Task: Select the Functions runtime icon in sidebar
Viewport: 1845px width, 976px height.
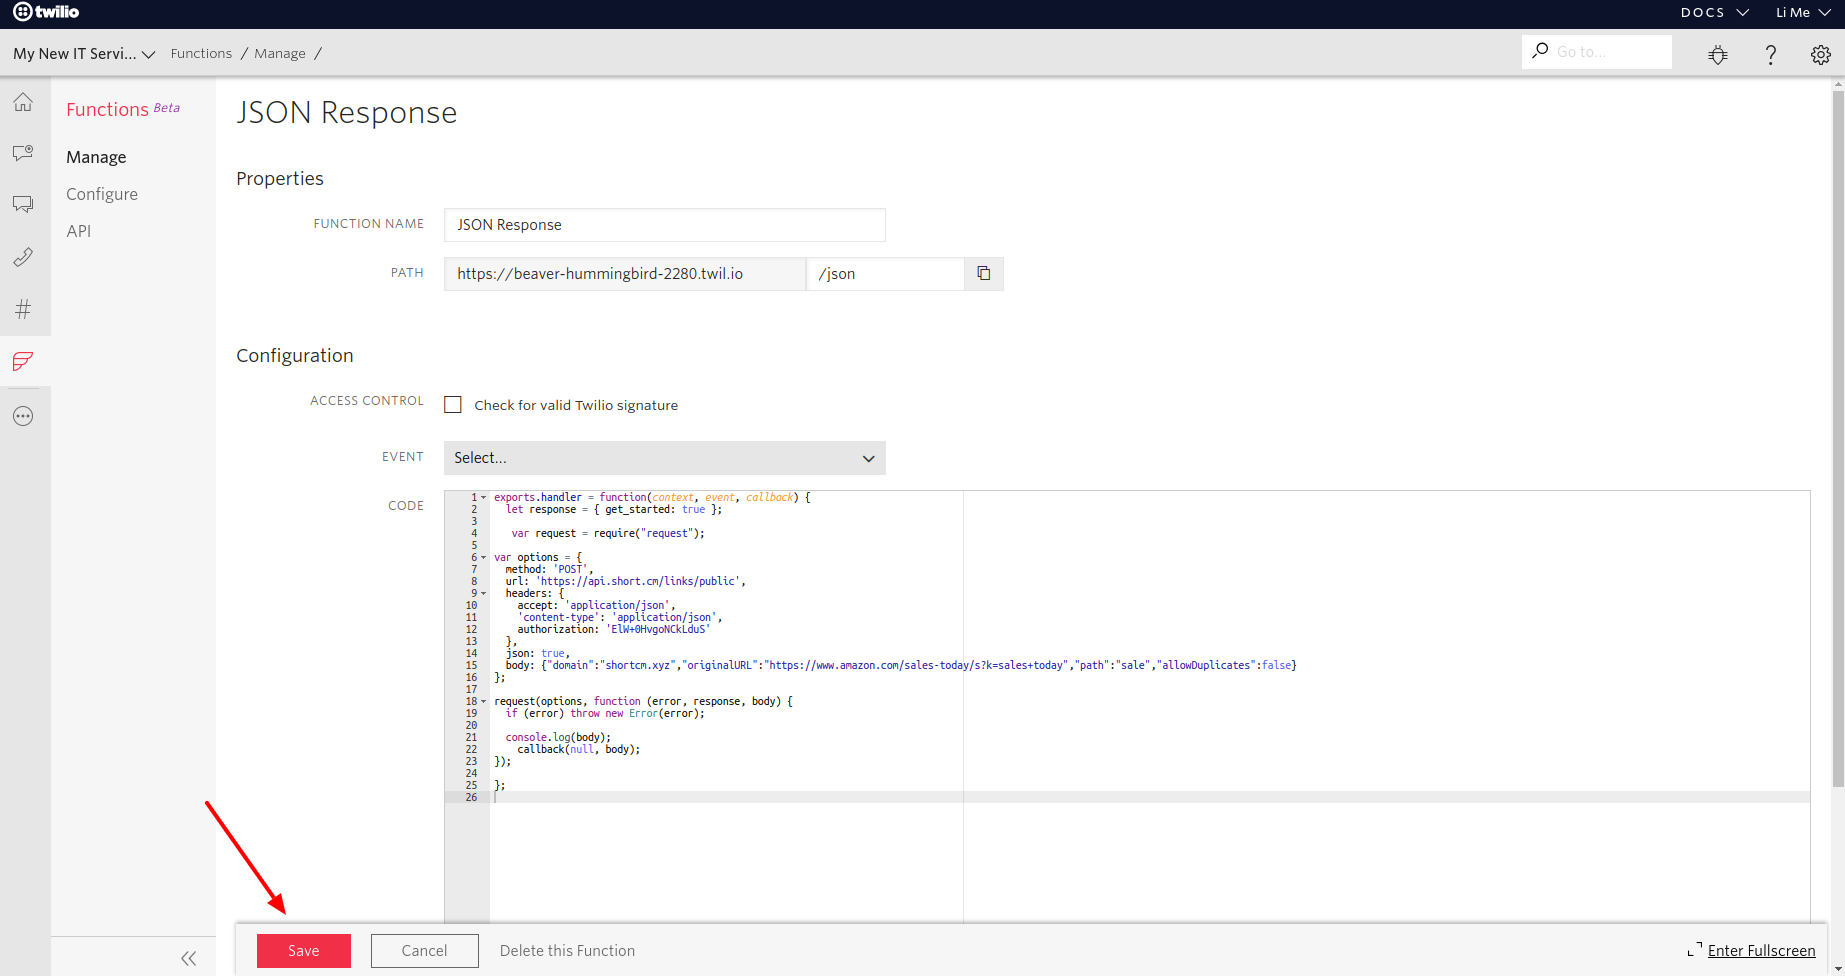Action: click(23, 362)
